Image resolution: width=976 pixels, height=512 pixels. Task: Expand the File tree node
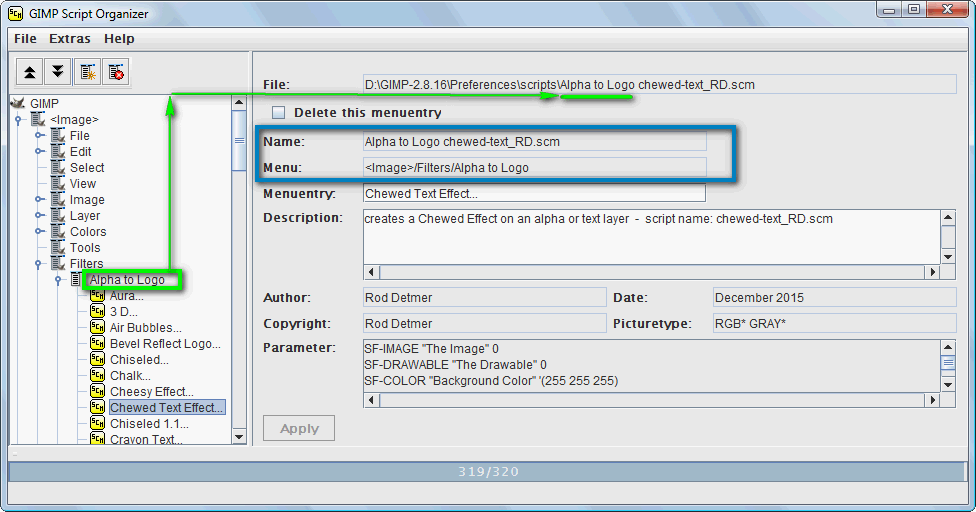click(x=39, y=135)
